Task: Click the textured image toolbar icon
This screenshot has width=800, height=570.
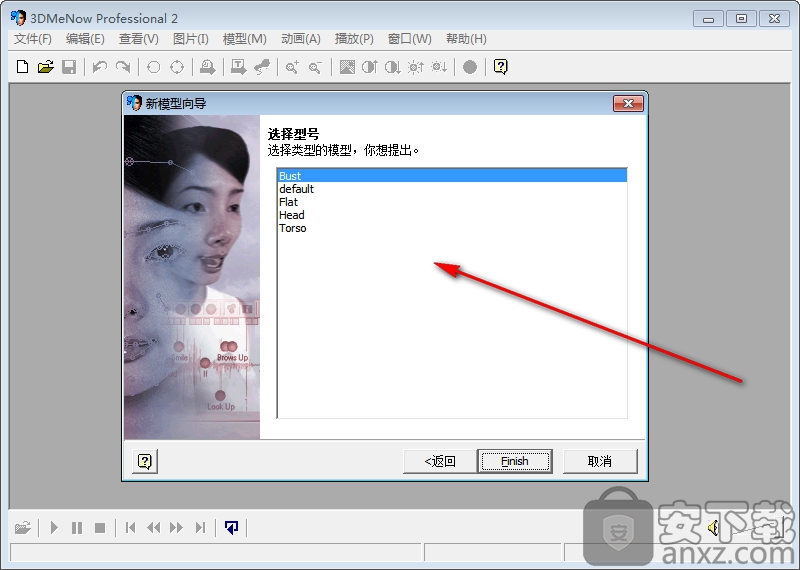Action: (x=347, y=67)
